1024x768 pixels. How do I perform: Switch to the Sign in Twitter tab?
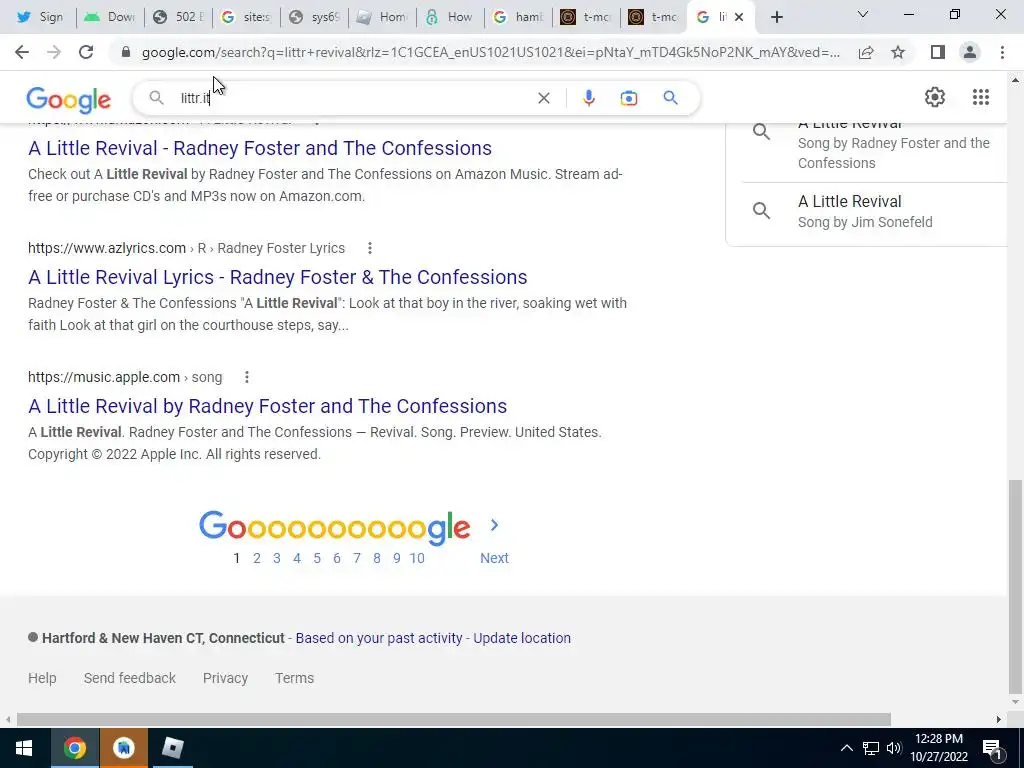(40, 17)
